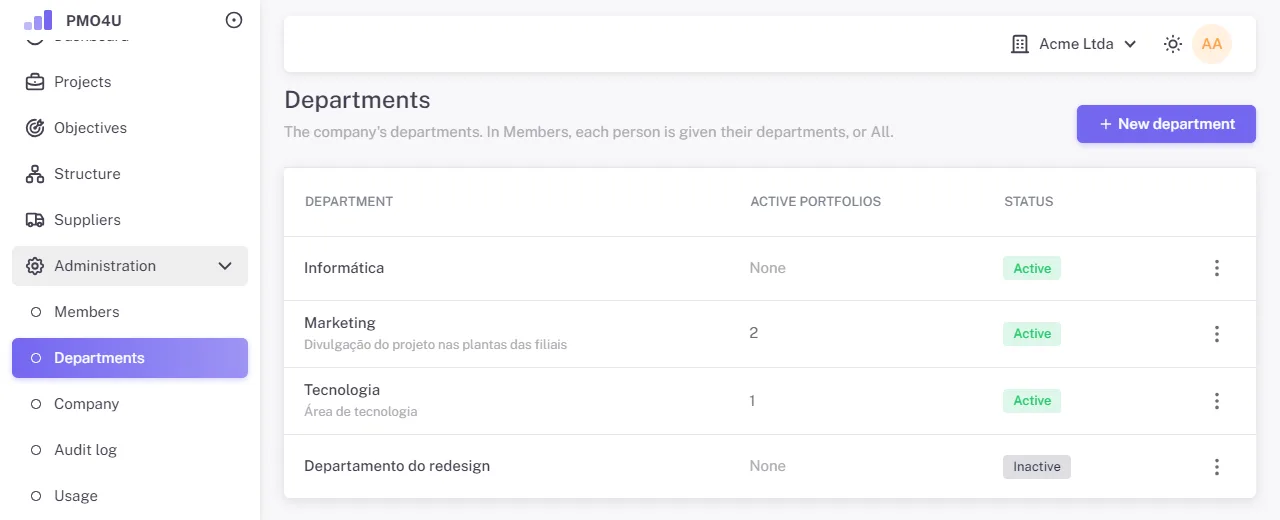Click the Administration gear icon

pos(35,266)
